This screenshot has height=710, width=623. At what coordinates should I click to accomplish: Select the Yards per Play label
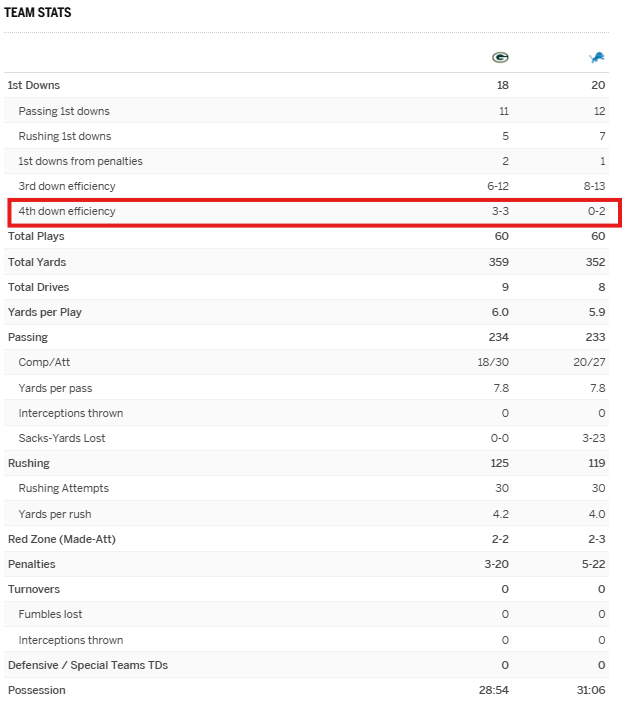click(45, 312)
